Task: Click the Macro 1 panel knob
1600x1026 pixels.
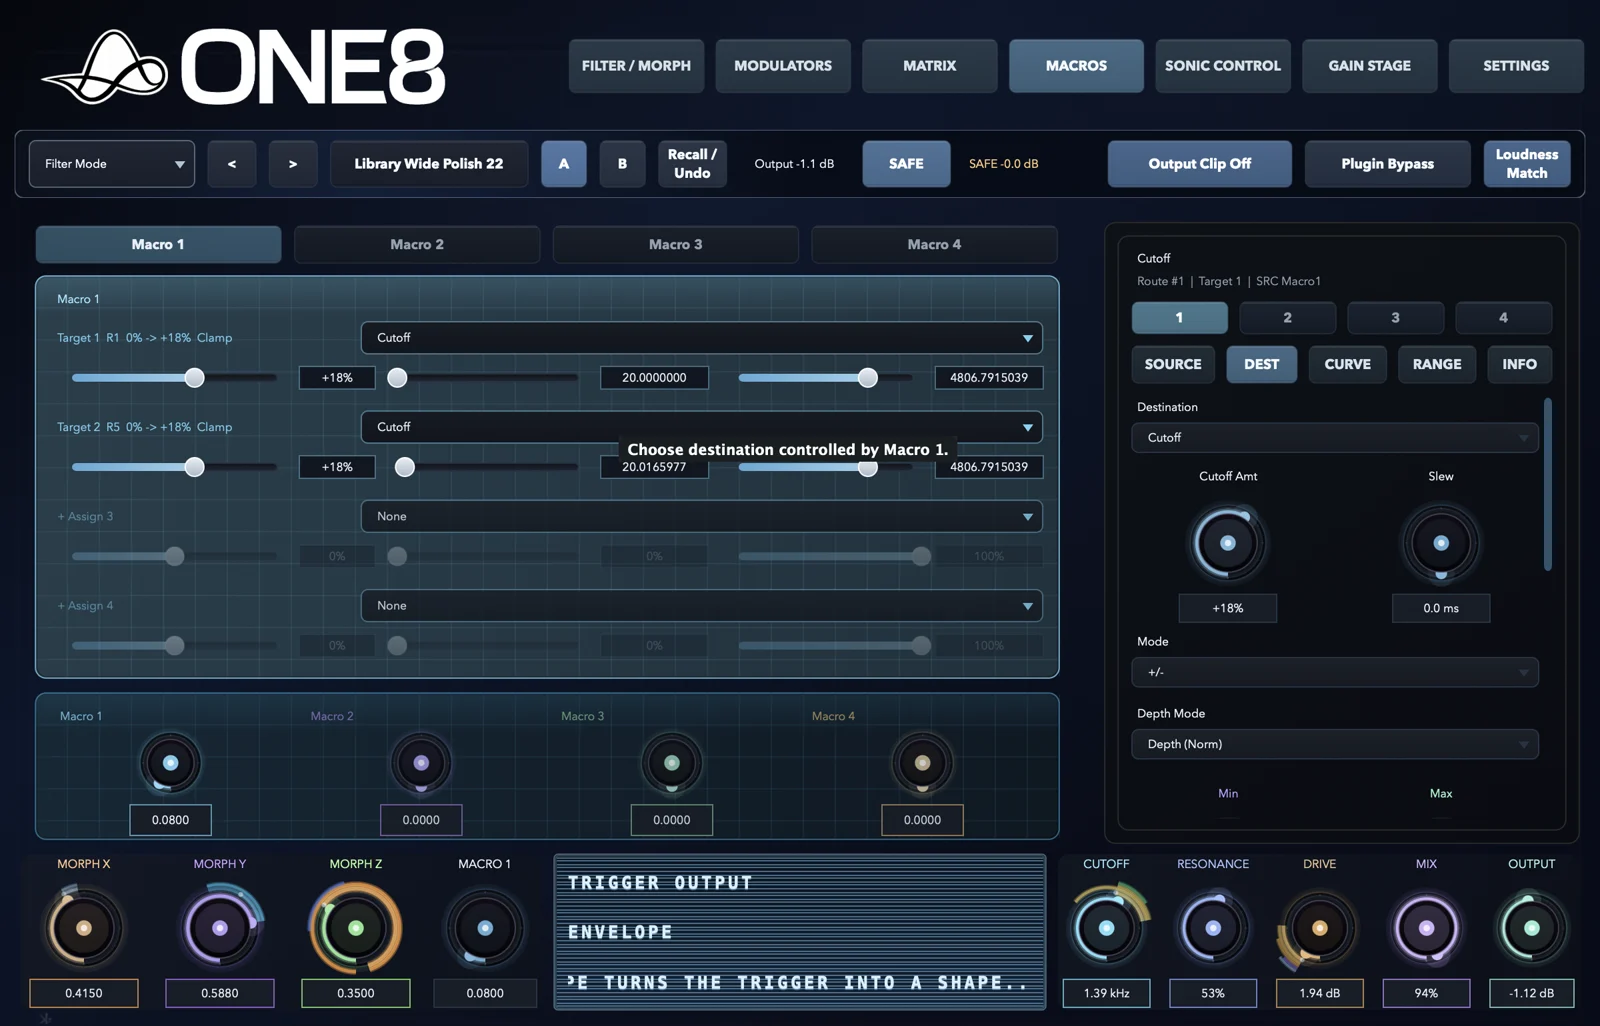Action: (170, 763)
